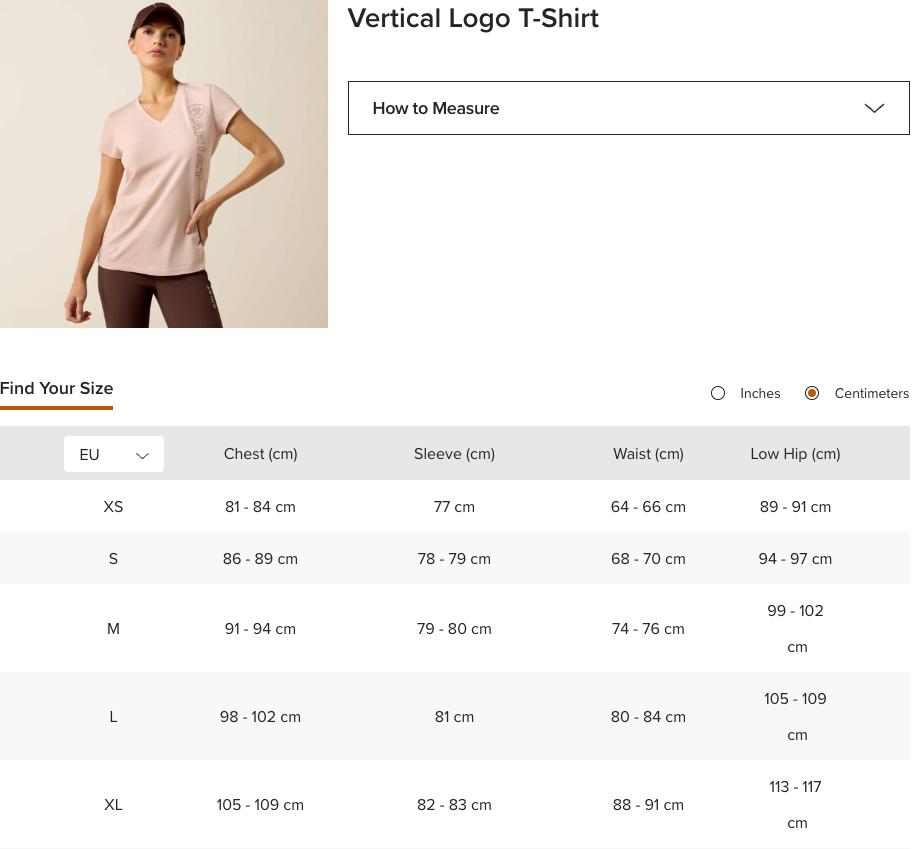Click the Waist (cm) column header
The image size is (914, 849).
click(648, 454)
